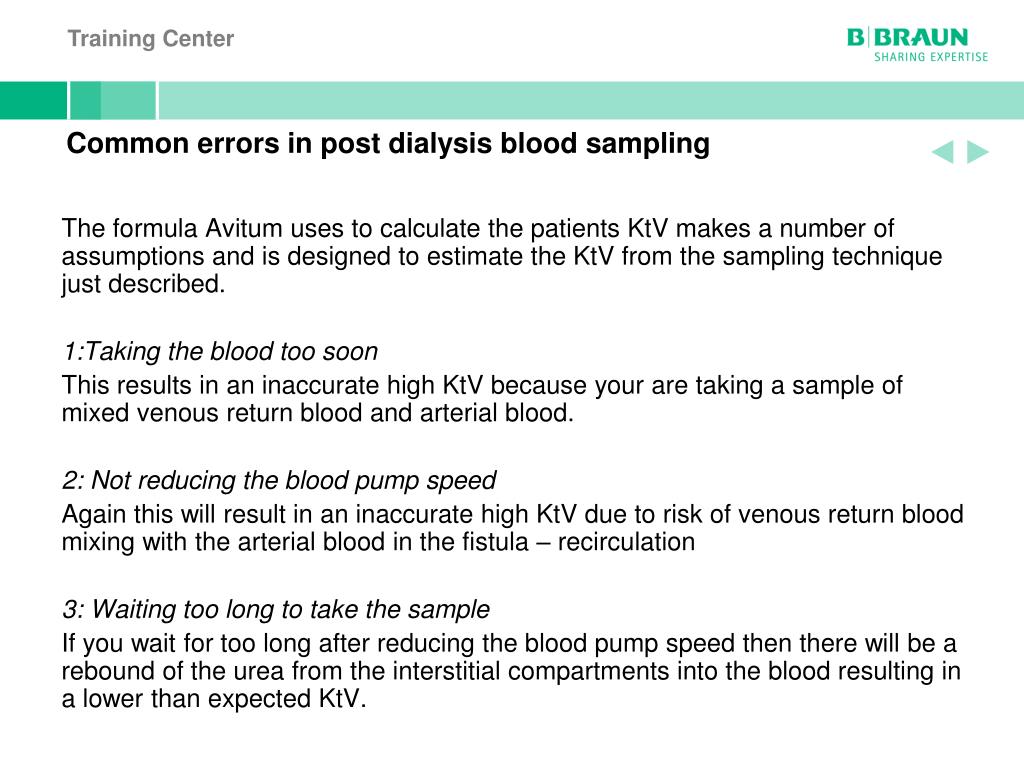Click the light mint banner bar

[591, 101]
